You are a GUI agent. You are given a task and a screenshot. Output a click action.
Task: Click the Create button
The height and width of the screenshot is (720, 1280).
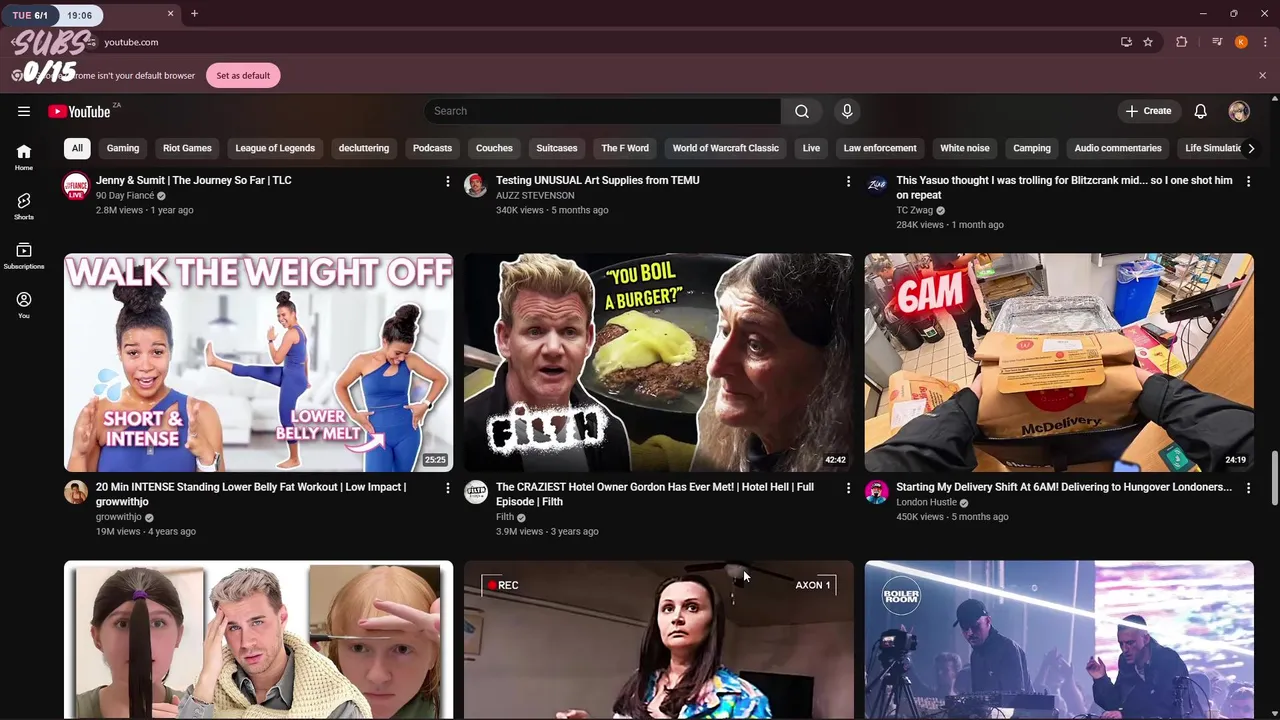[1148, 111]
